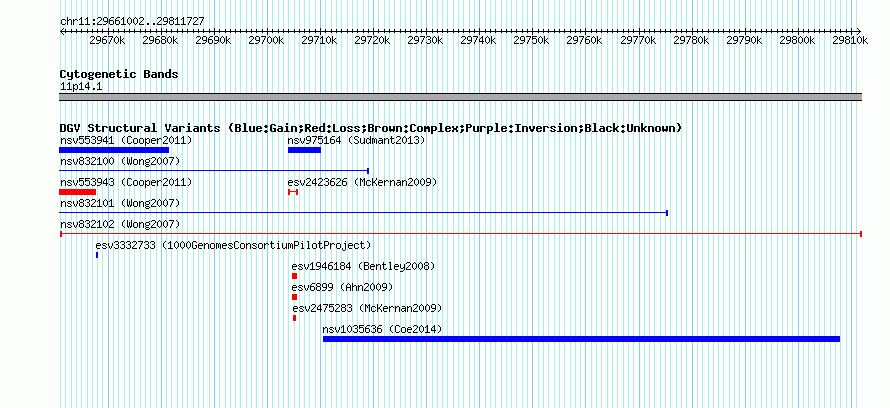This screenshot has height=408, width=890.
Task: Click the 29780k ruler tick label
Action: tap(691, 40)
